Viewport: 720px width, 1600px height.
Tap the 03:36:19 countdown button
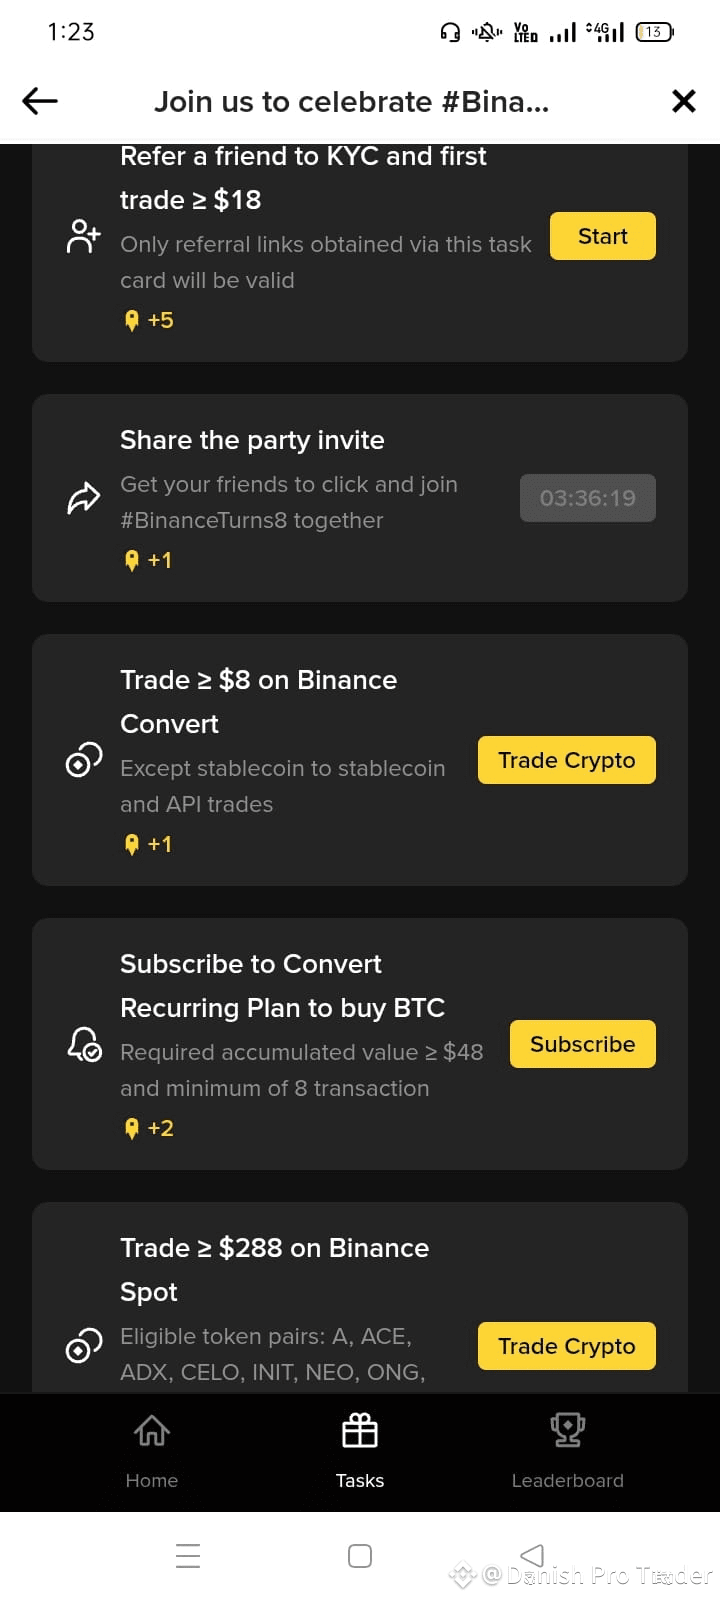588,498
